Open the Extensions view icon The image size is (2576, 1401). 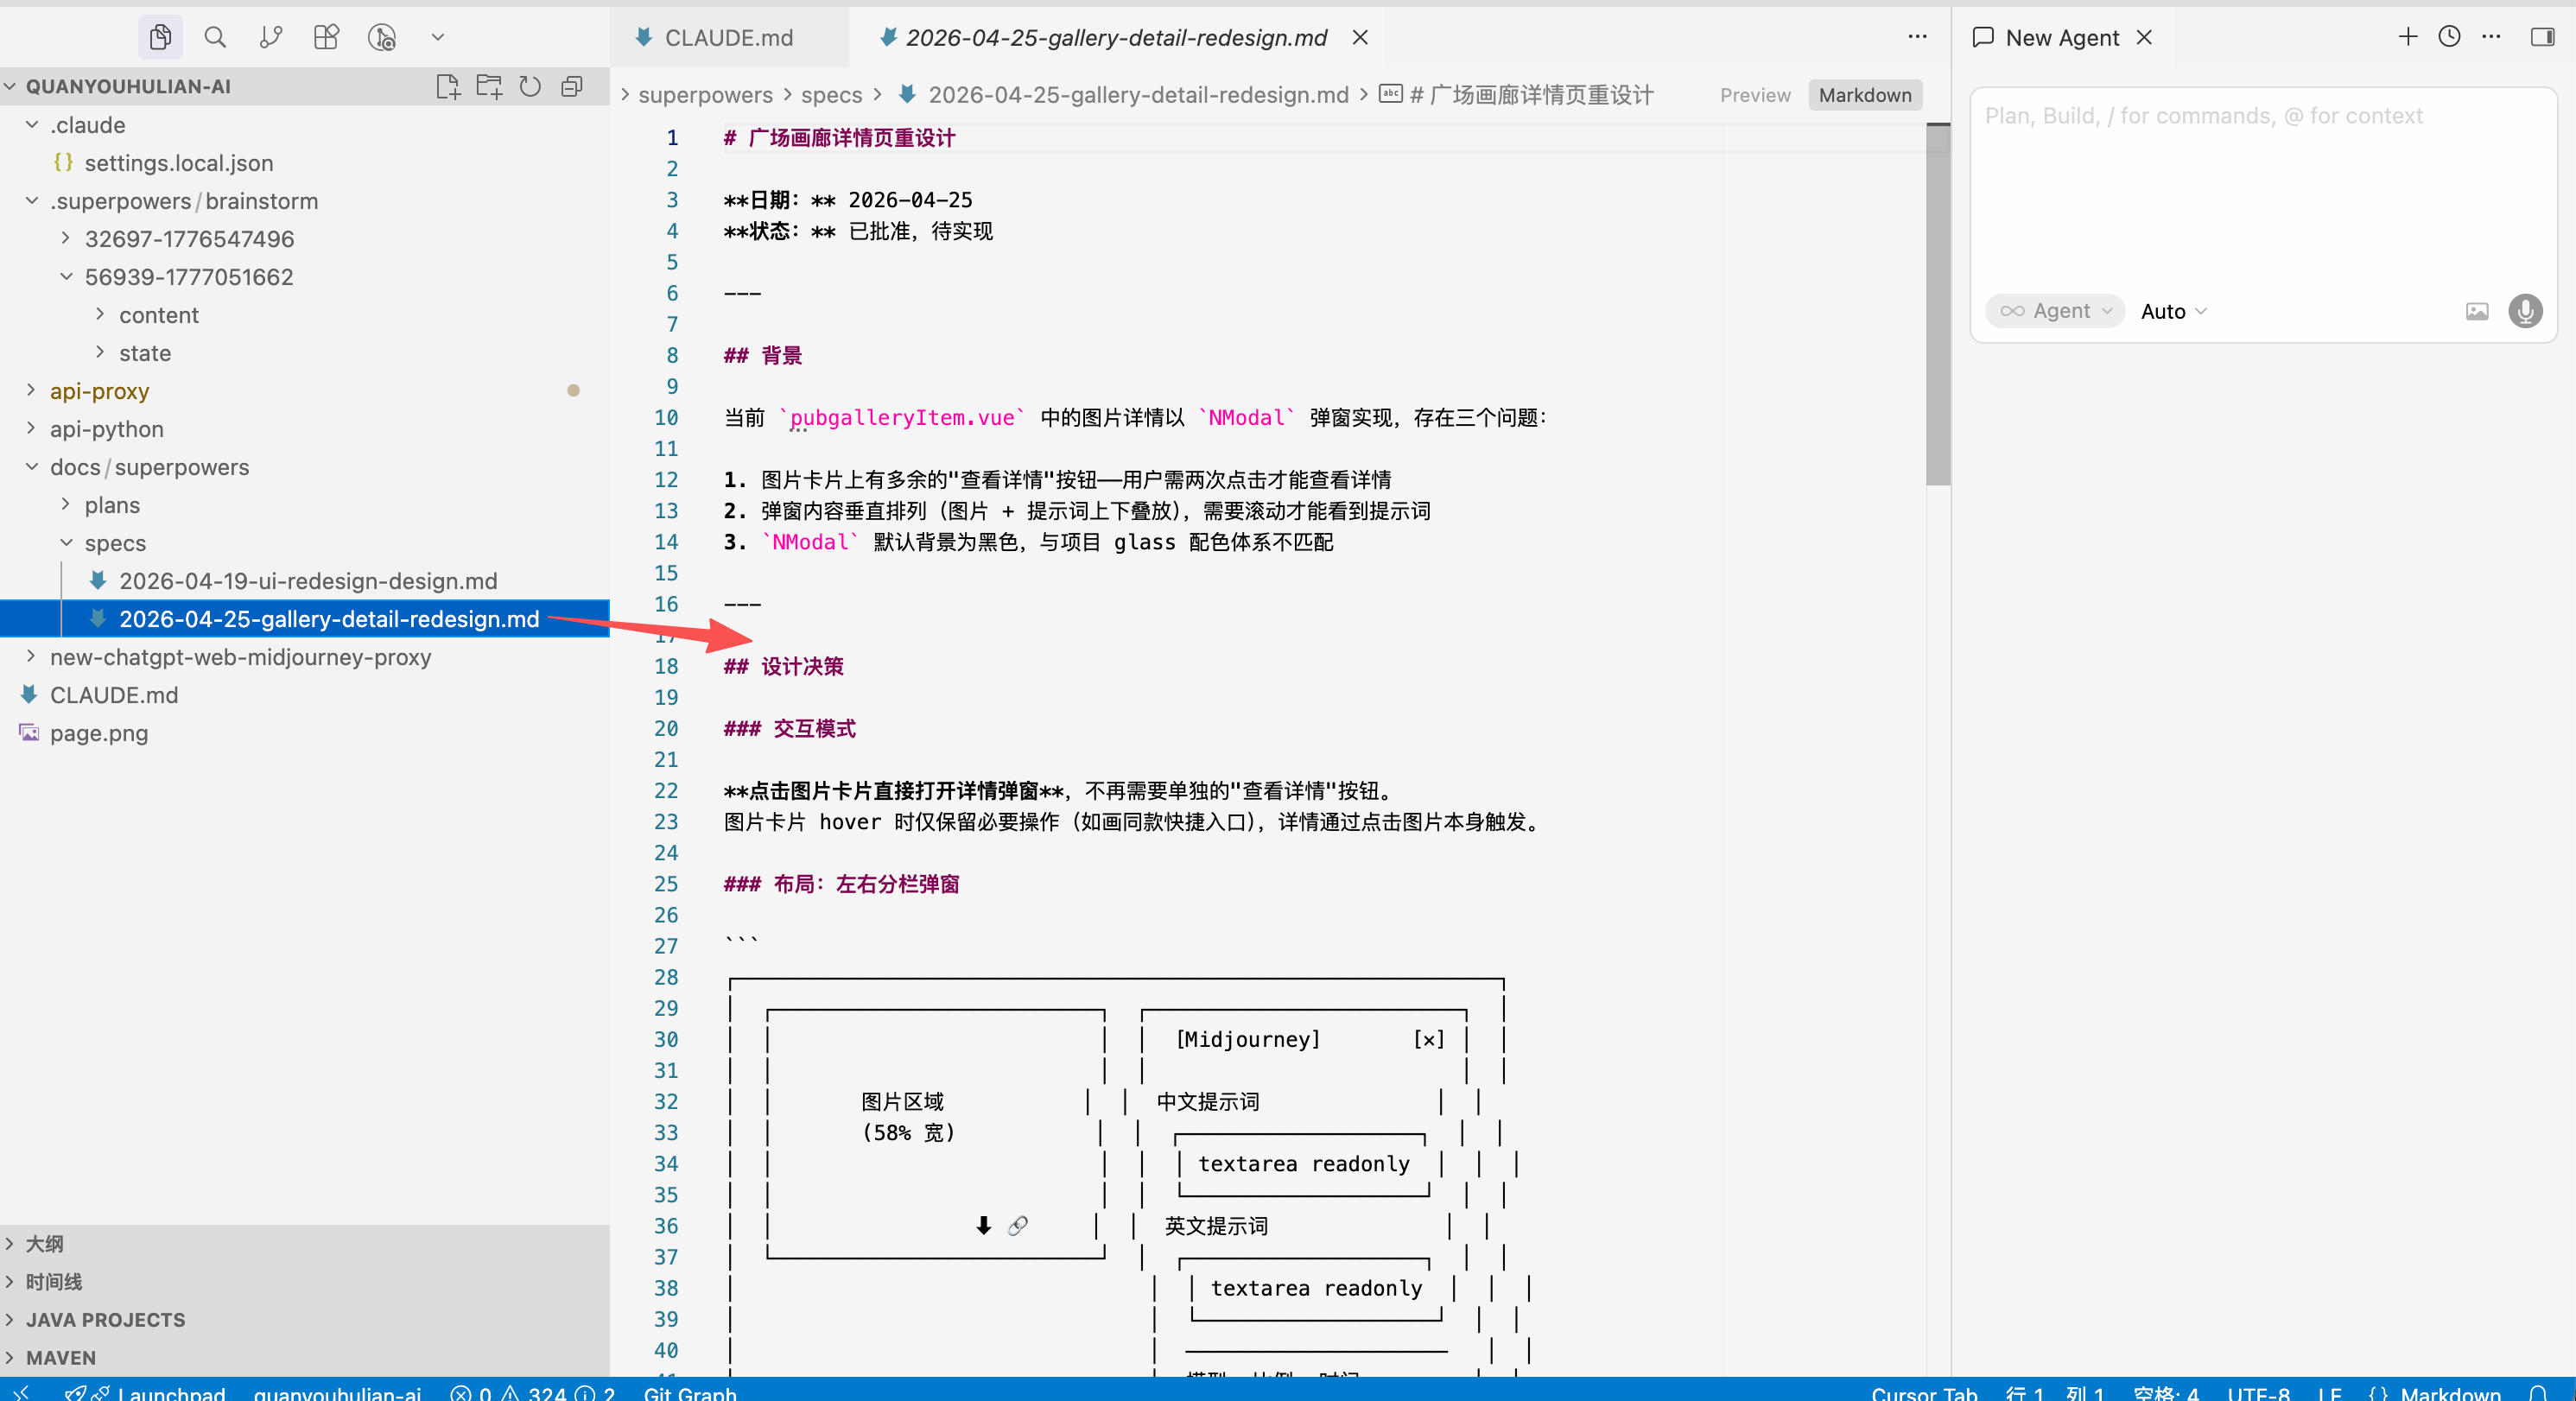[326, 37]
